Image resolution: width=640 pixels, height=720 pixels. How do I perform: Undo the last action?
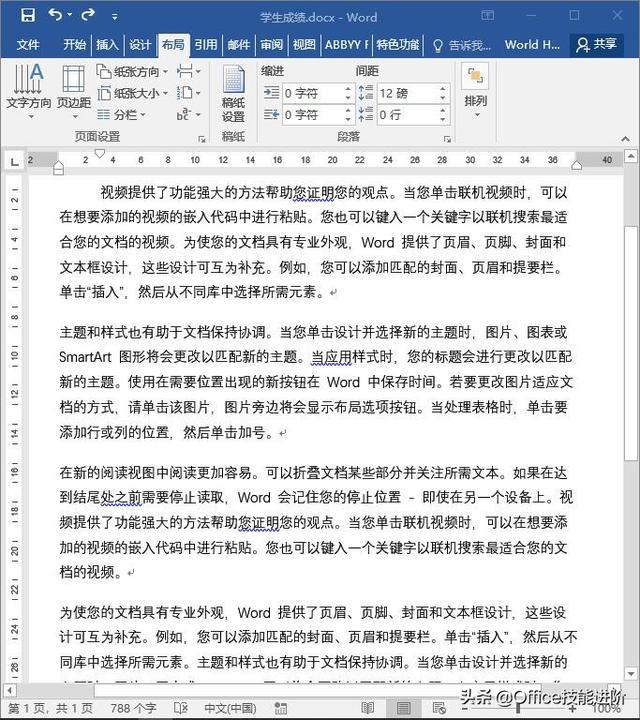[55, 15]
